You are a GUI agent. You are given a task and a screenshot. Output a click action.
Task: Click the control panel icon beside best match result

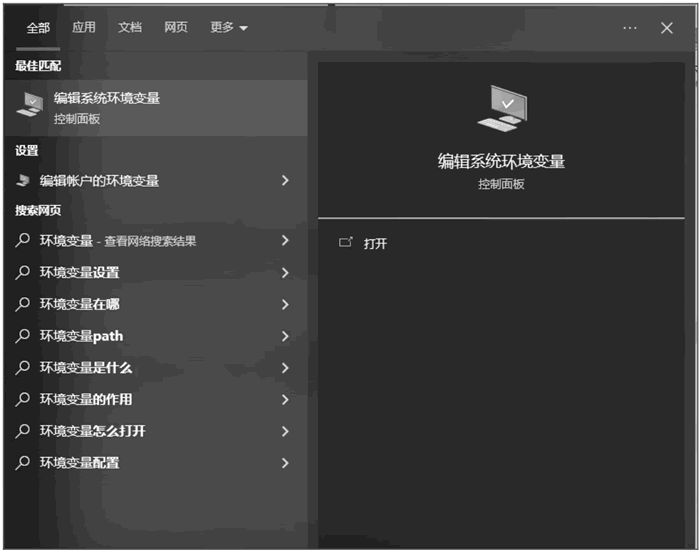point(30,106)
